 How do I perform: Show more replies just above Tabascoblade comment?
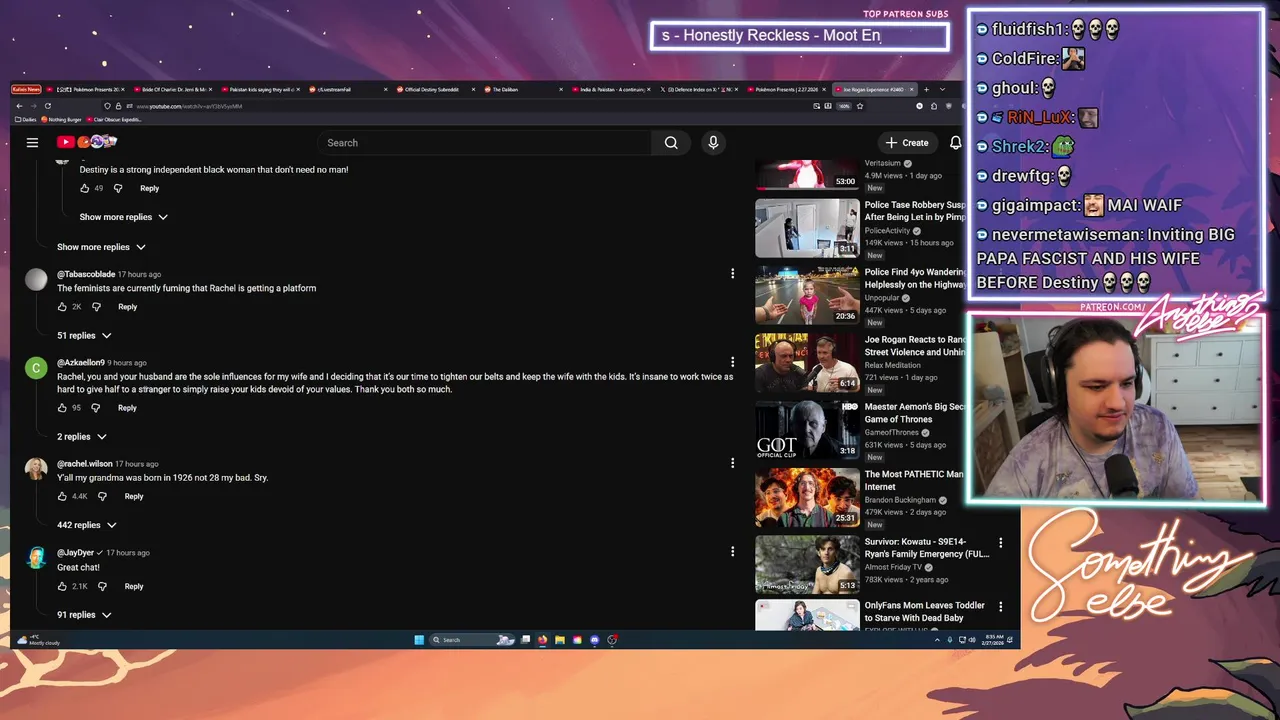coord(101,247)
